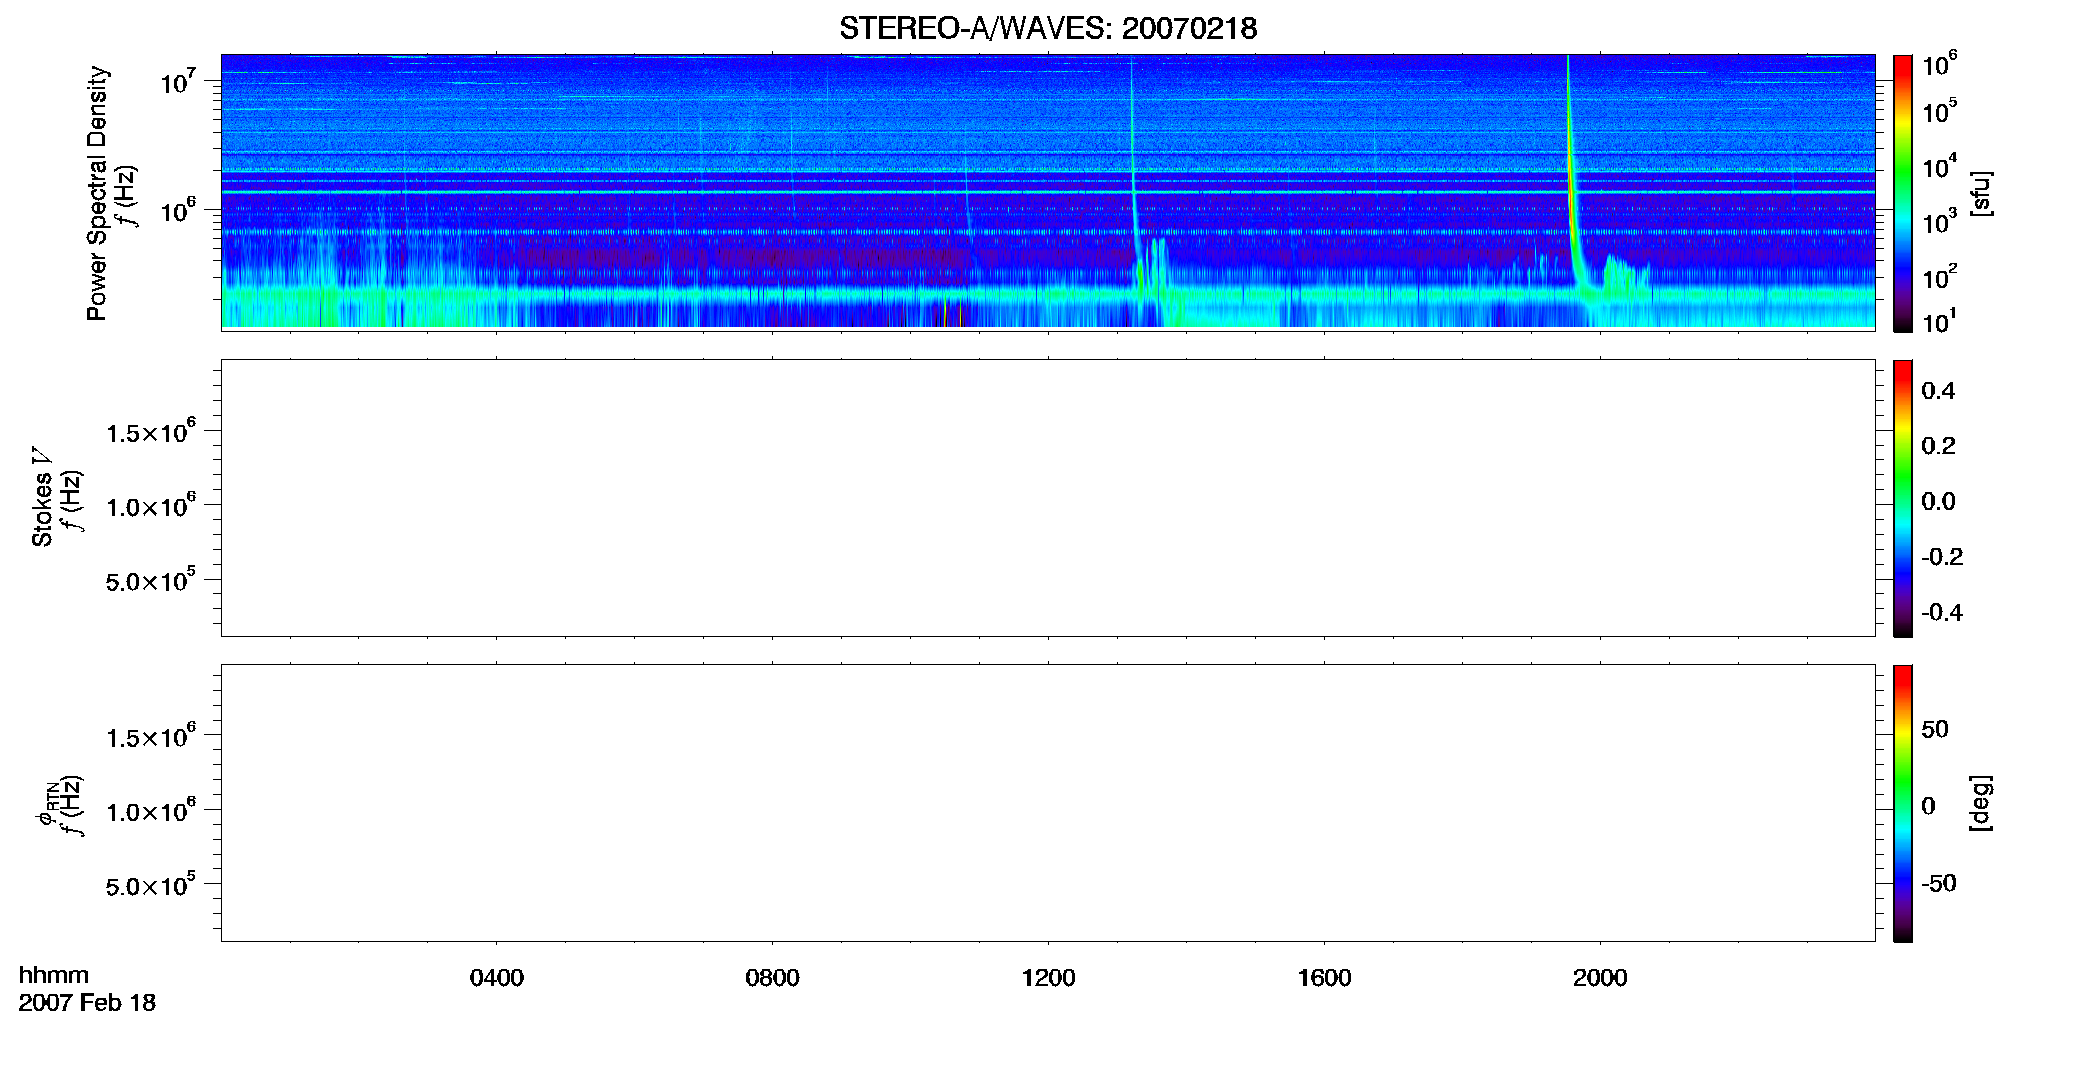The width and height of the screenshot is (2096, 1080).
Task: Click the 1200 time tick label
Action: pyautogui.click(x=1048, y=978)
